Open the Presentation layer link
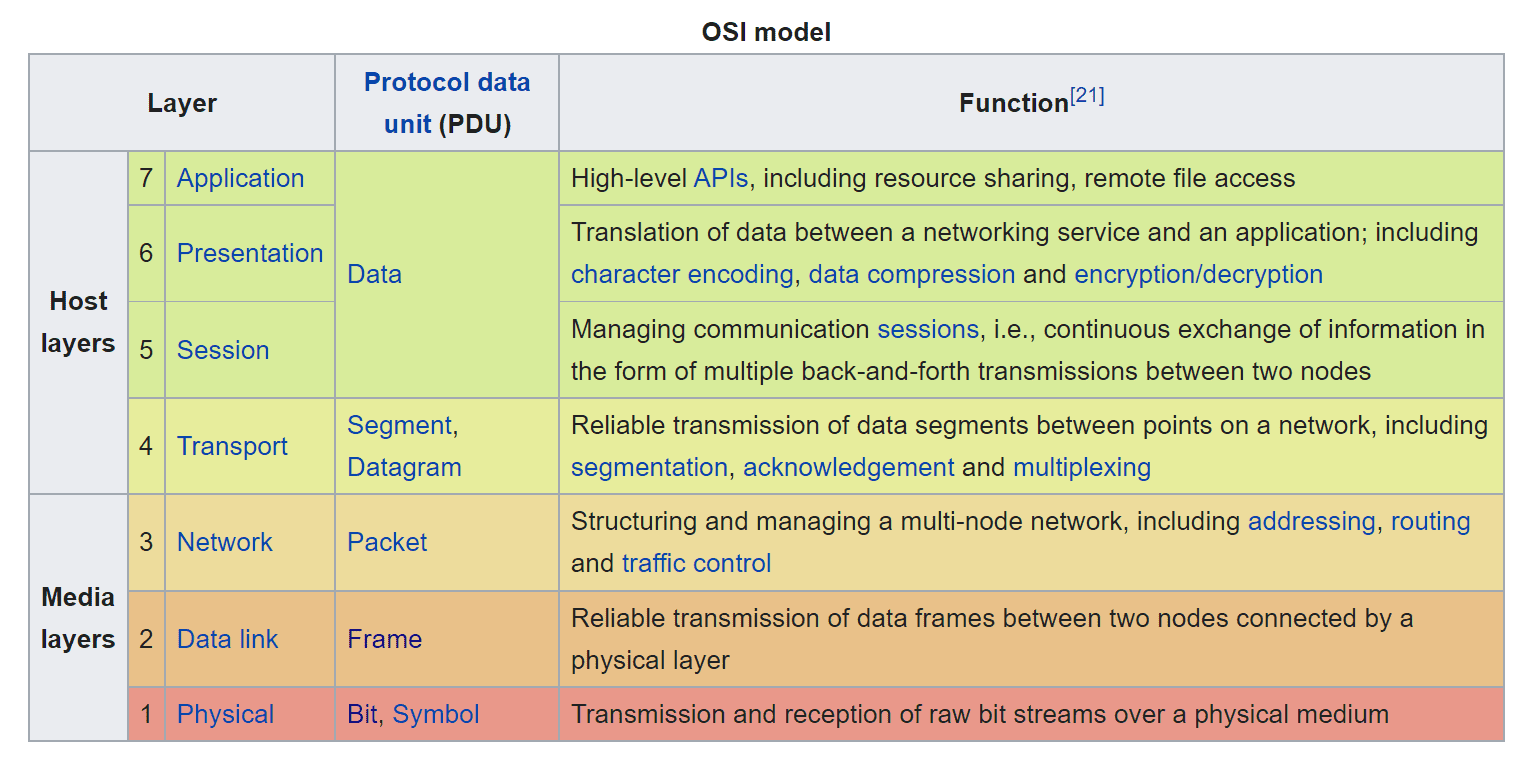Image resolution: width=1524 pixels, height=775 pixels. click(250, 253)
